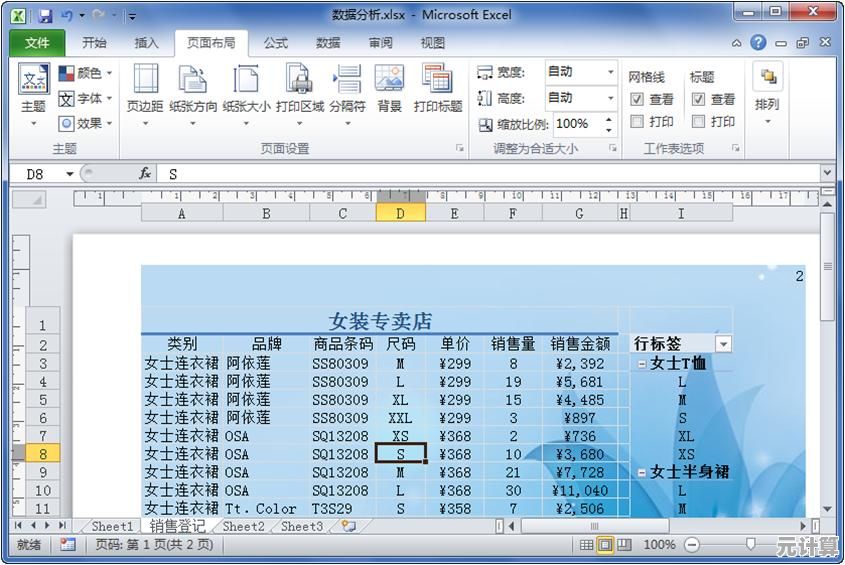This screenshot has height=565, width=845.
Task: Click the 文件 file button
Action: [x=37, y=43]
